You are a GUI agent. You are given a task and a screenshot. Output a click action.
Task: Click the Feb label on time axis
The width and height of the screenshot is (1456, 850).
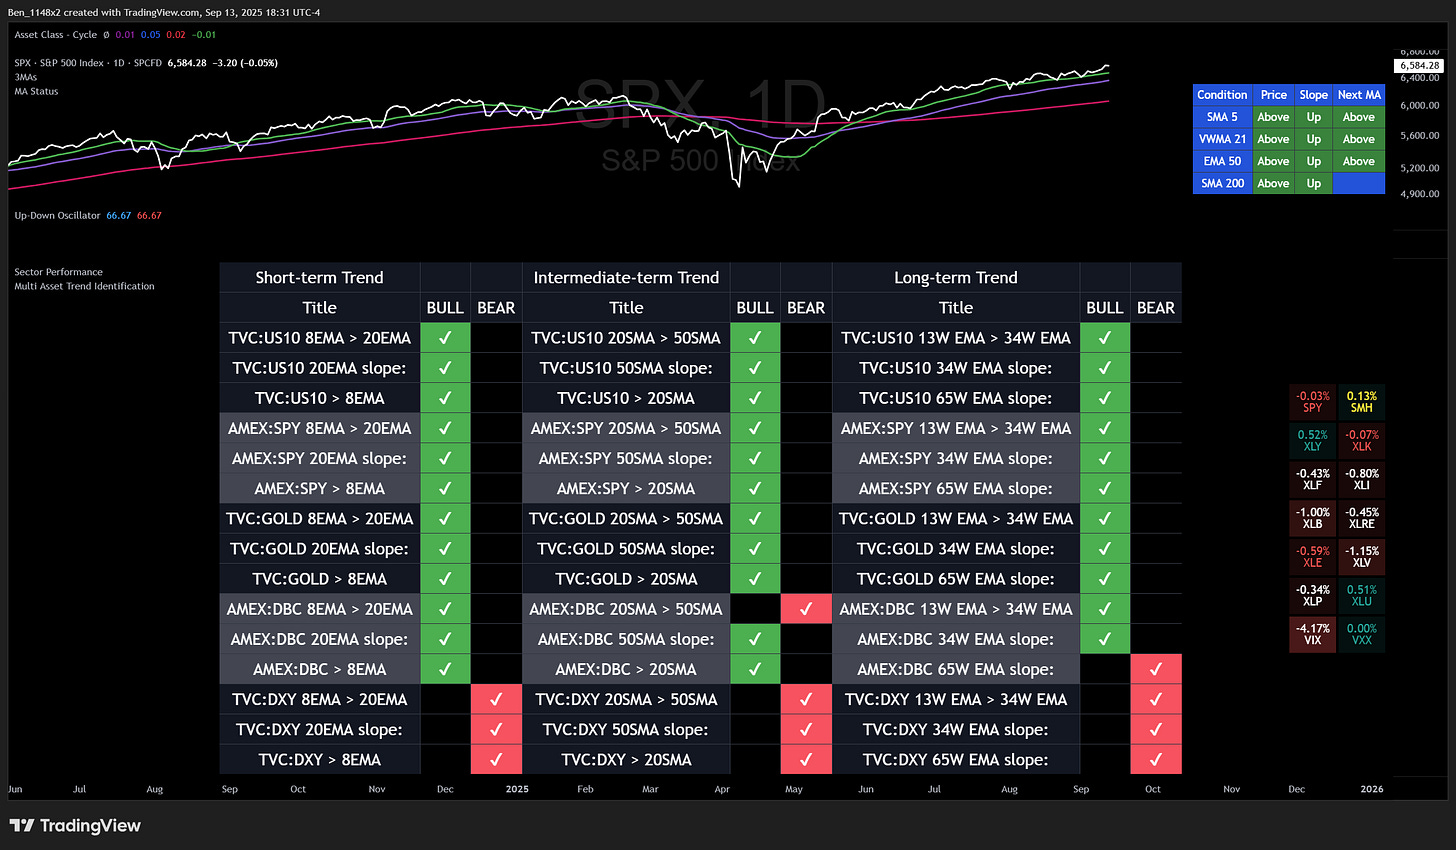585,789
